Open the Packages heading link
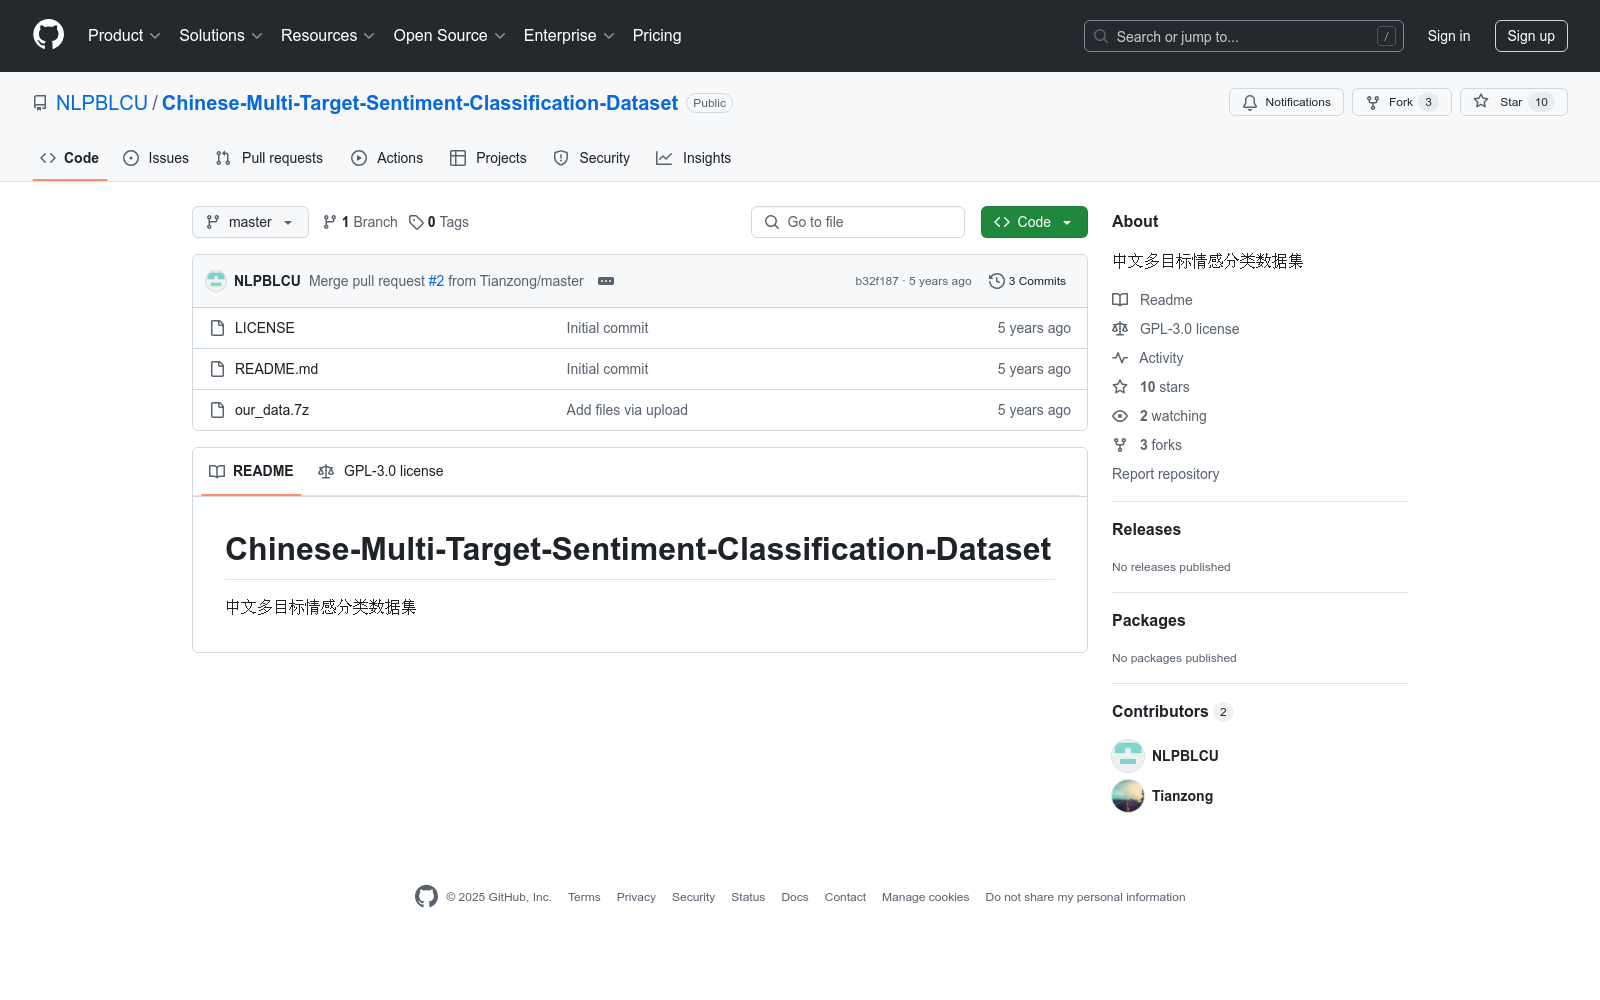 (1148, 621)
